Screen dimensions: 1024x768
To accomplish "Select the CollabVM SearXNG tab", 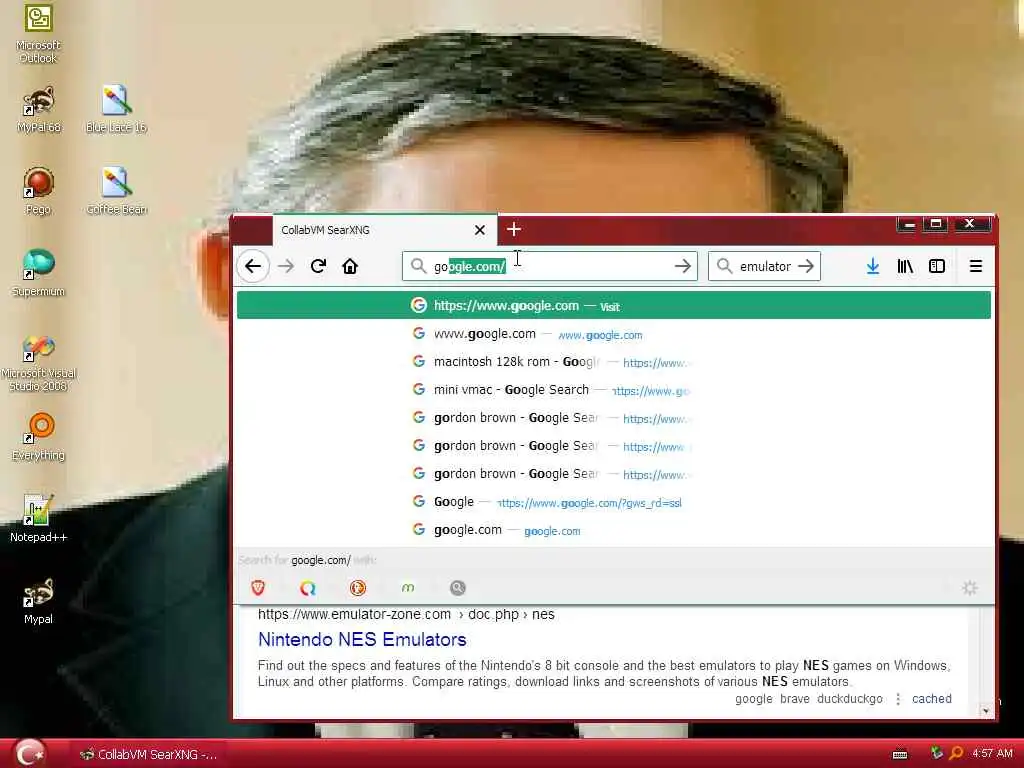I will coord(384,230).
